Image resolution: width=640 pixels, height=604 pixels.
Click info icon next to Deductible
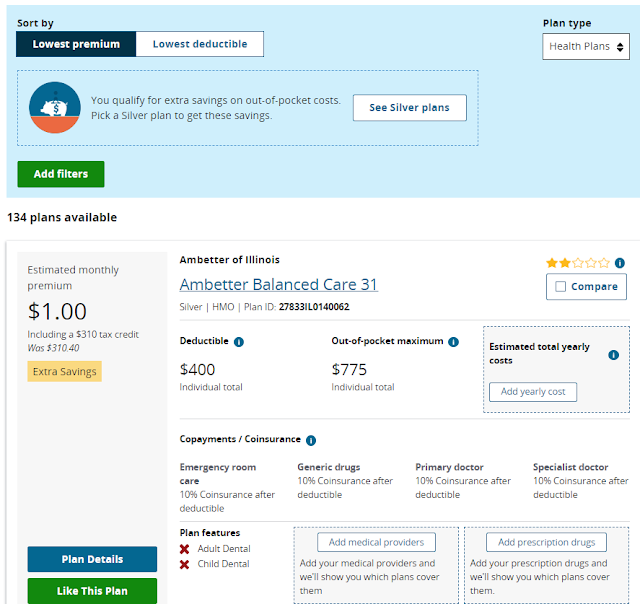pyautogui.click(x=239, y=342)
